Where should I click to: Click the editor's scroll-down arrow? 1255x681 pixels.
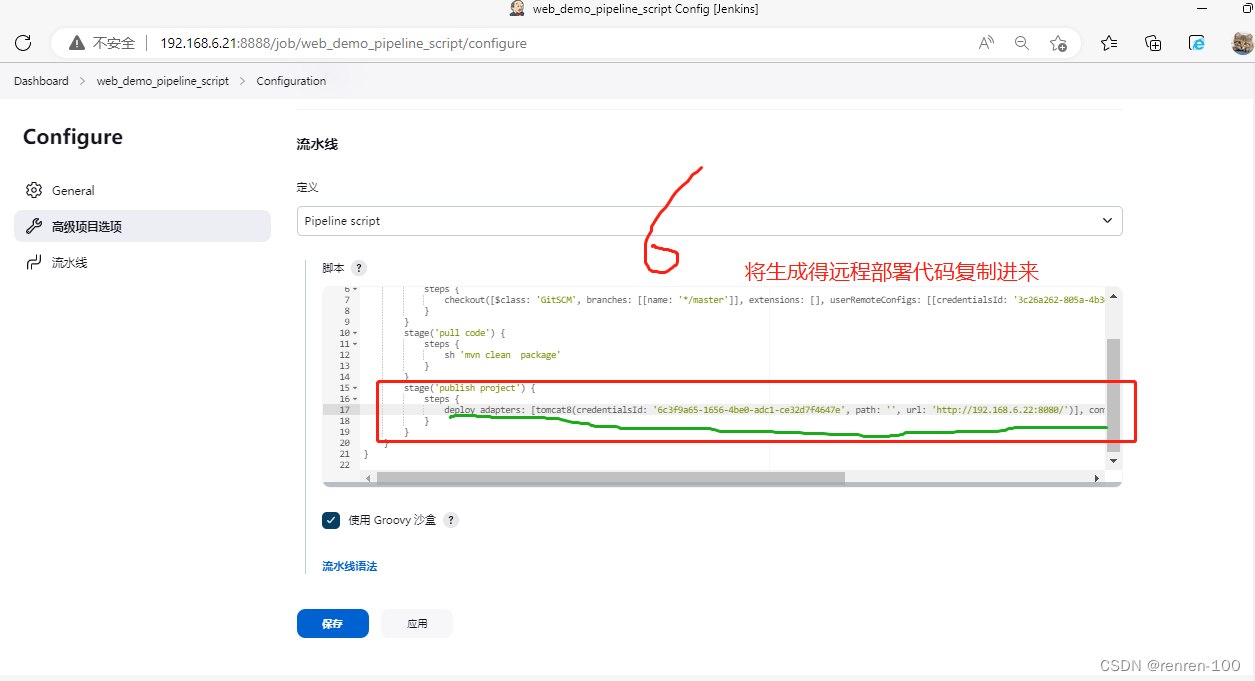coord(1113,461)
